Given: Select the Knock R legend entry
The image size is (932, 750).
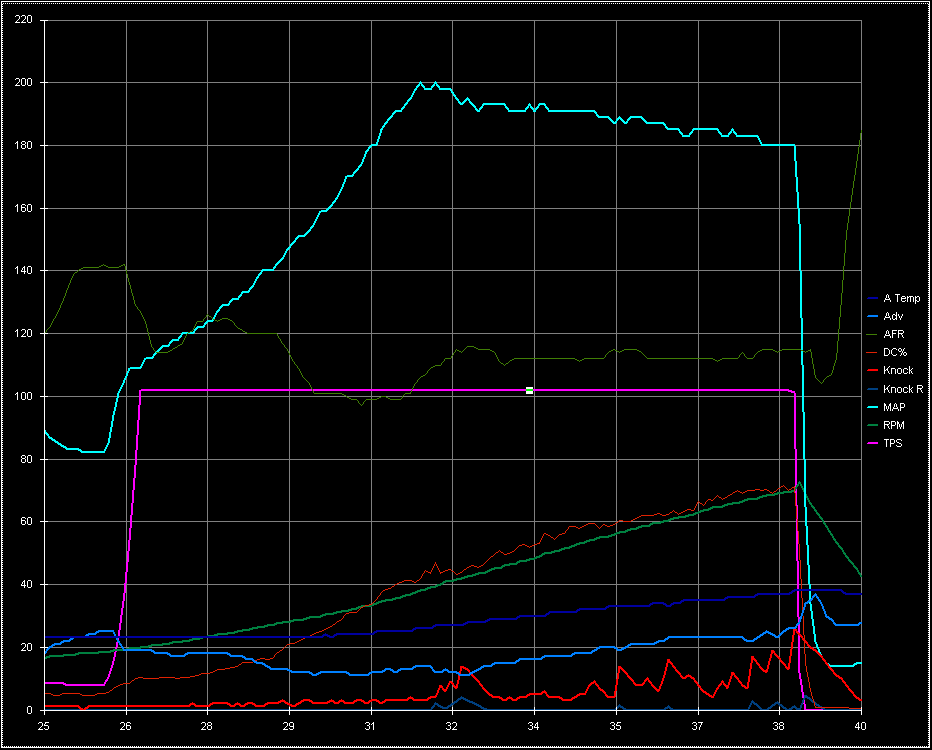Looking at the screenshot, I should click(x=903, y=388).
